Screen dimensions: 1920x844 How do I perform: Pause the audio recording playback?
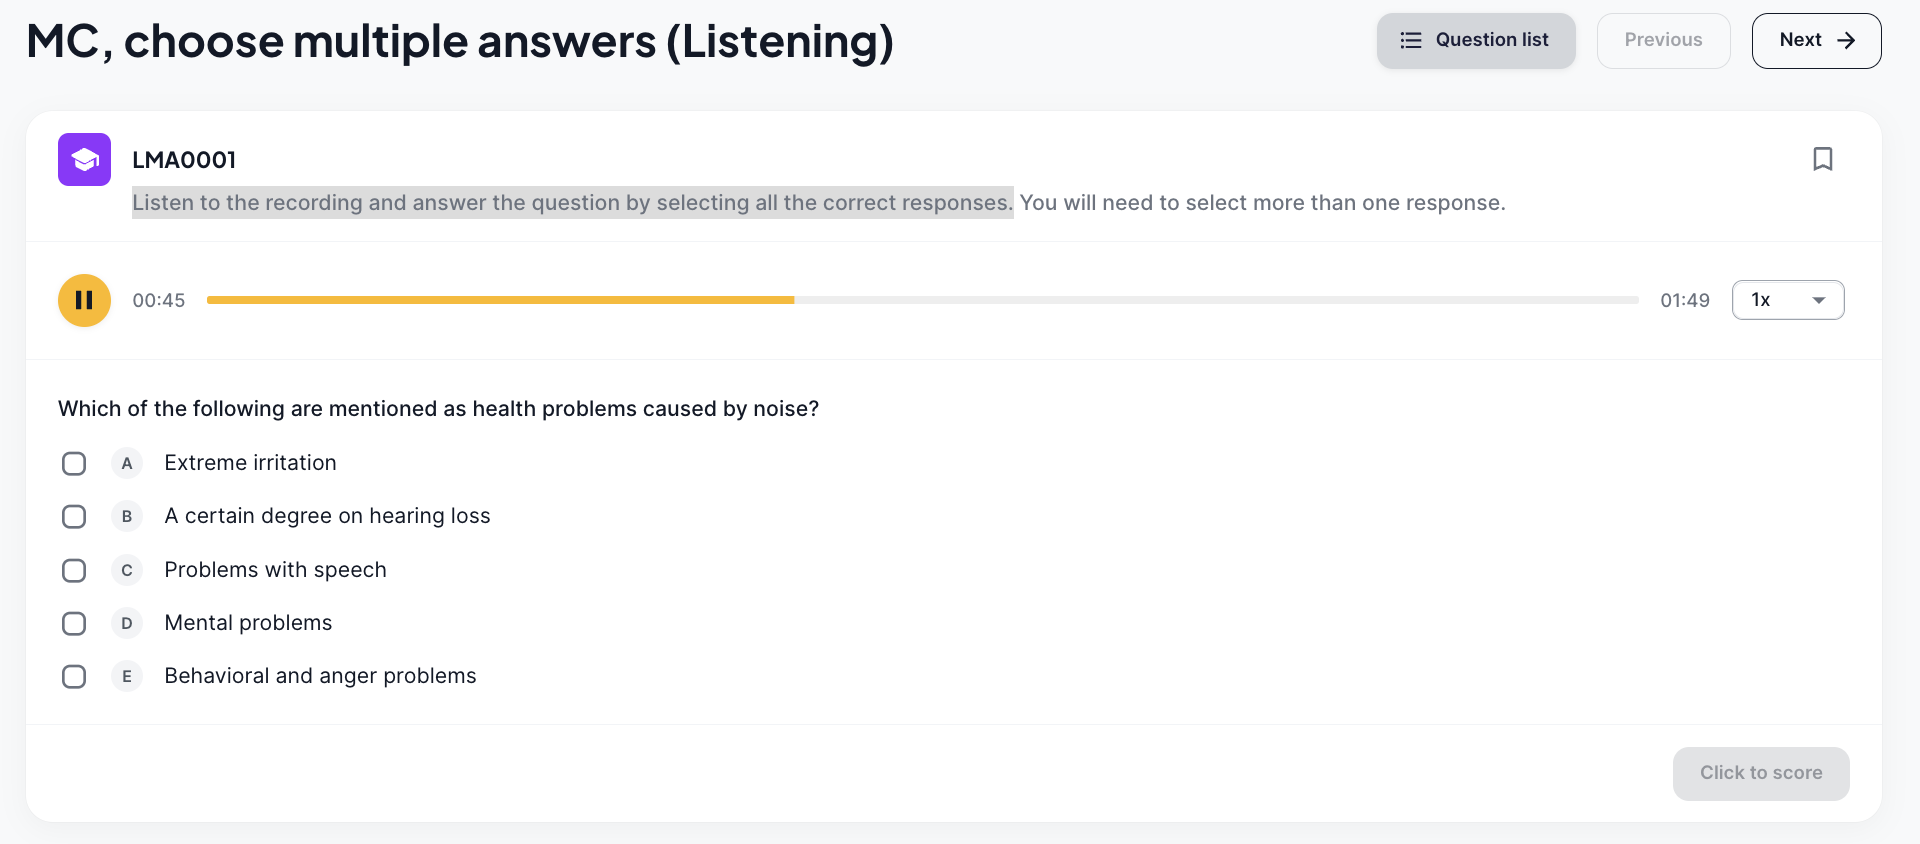click(84, 300)
